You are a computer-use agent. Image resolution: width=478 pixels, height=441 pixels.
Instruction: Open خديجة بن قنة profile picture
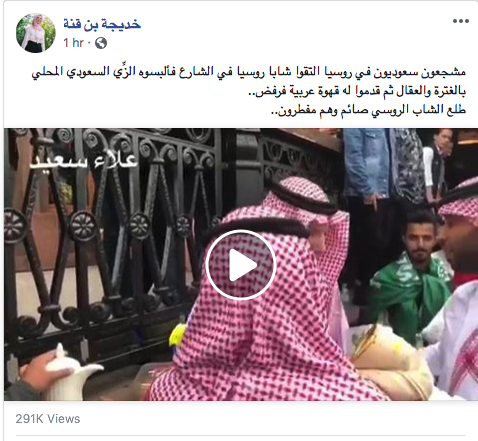[36, 33]
